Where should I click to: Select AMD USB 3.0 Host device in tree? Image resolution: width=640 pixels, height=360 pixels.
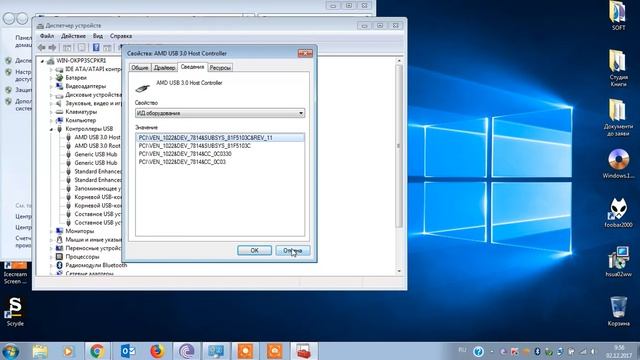coord(97,137)
